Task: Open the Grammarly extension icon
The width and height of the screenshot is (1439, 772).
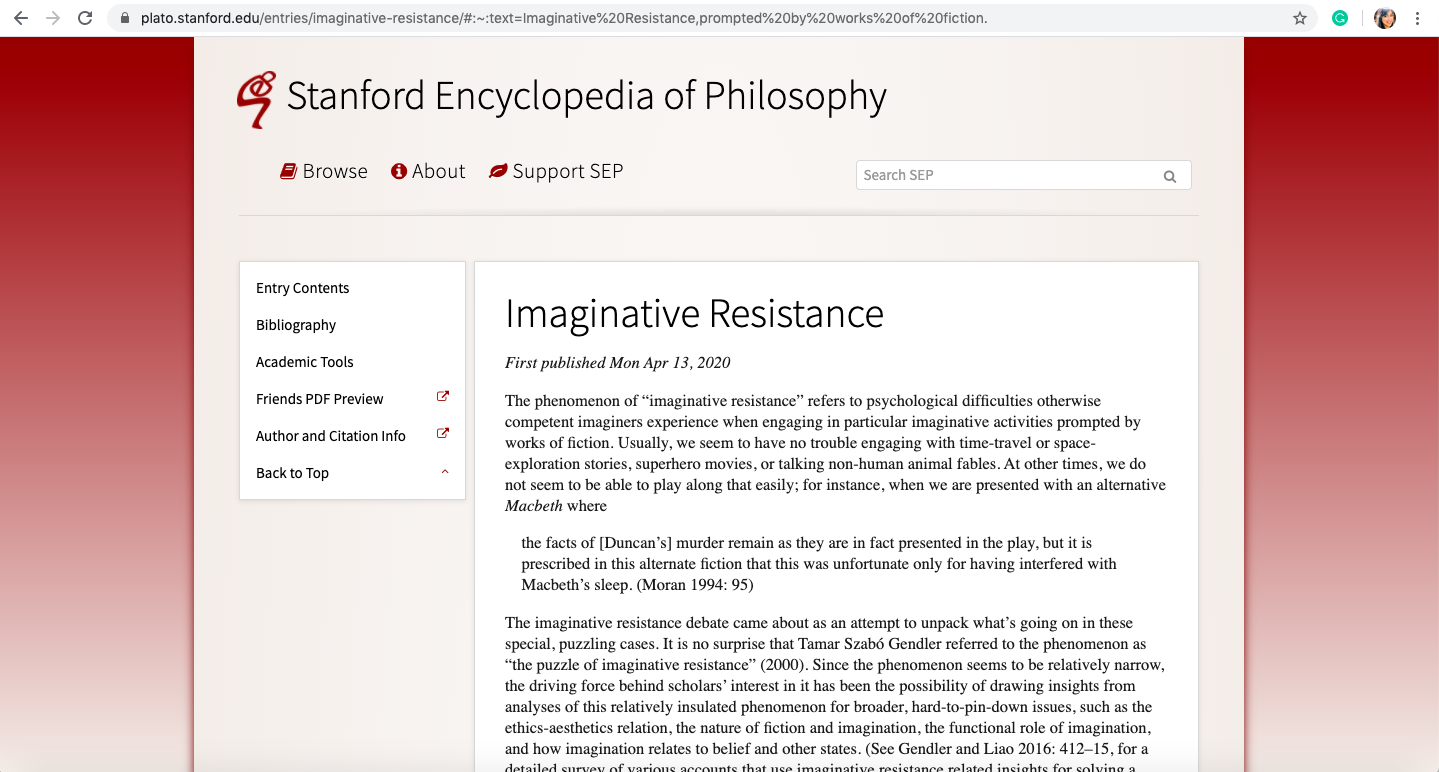Action: (1340, 18)
